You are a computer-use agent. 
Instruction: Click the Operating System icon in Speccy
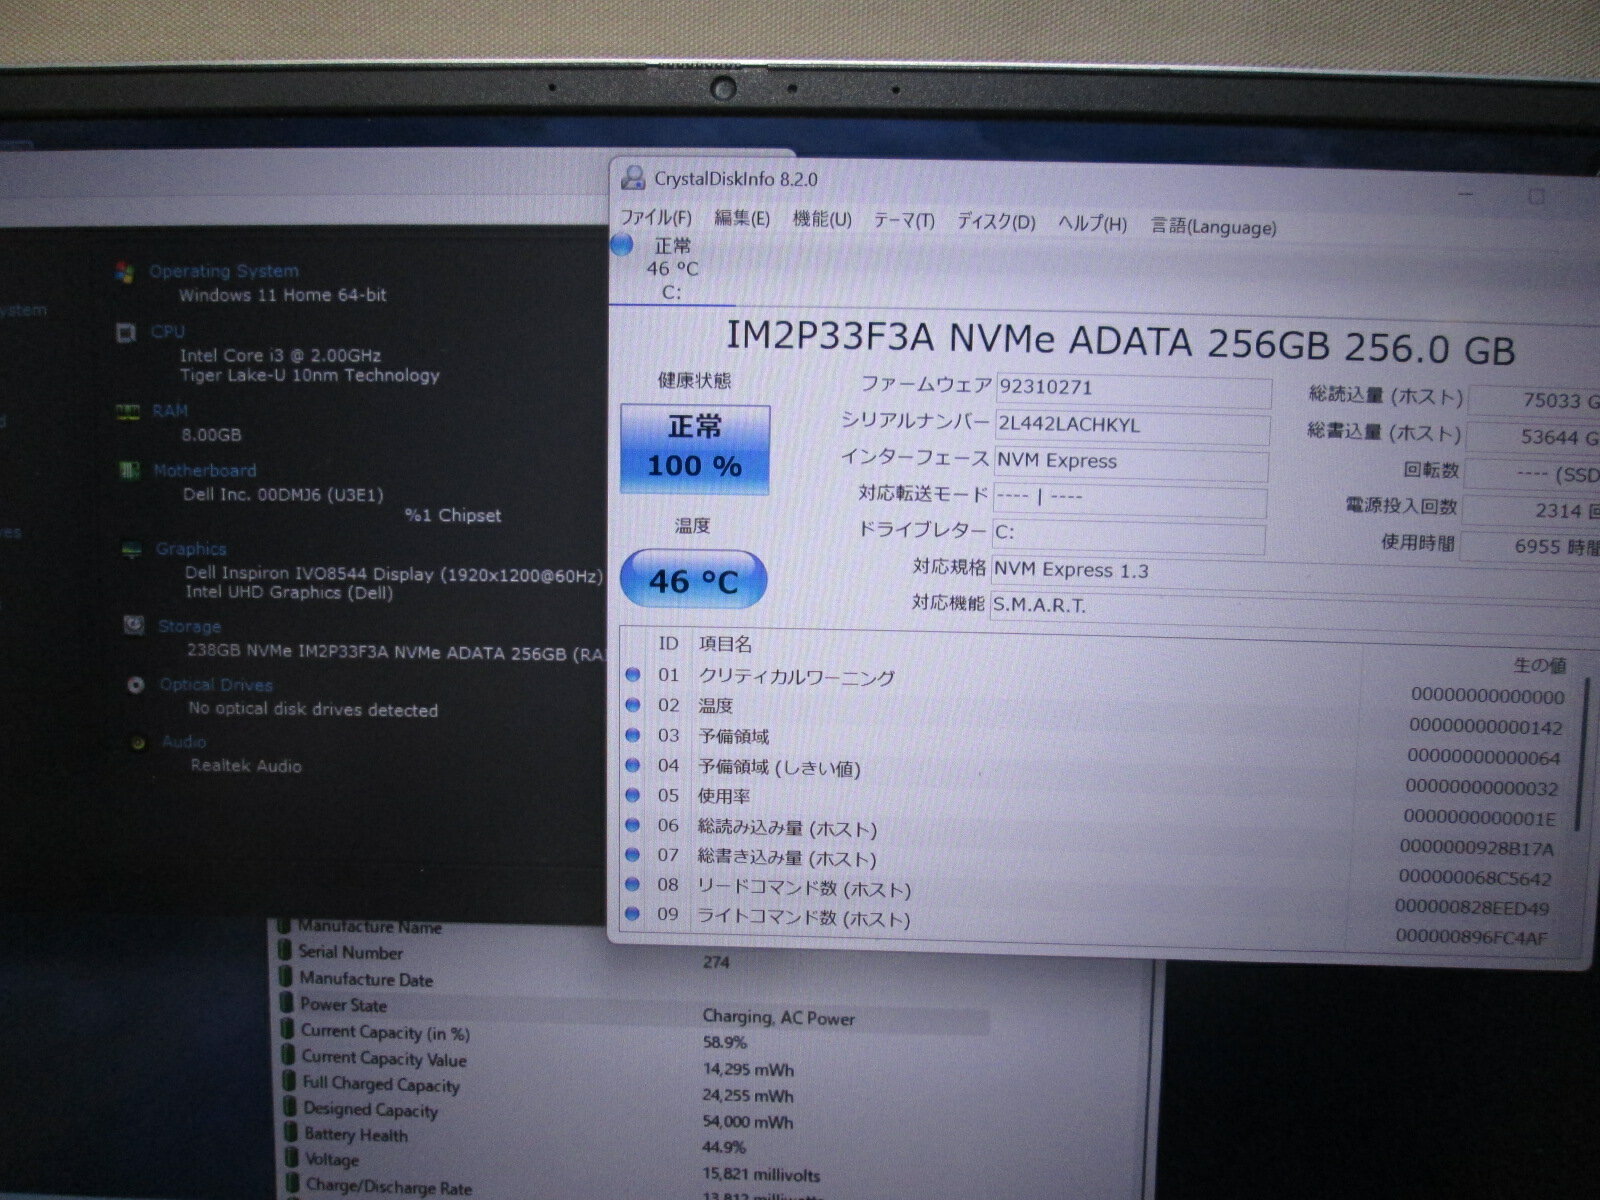tap(124, 271)
